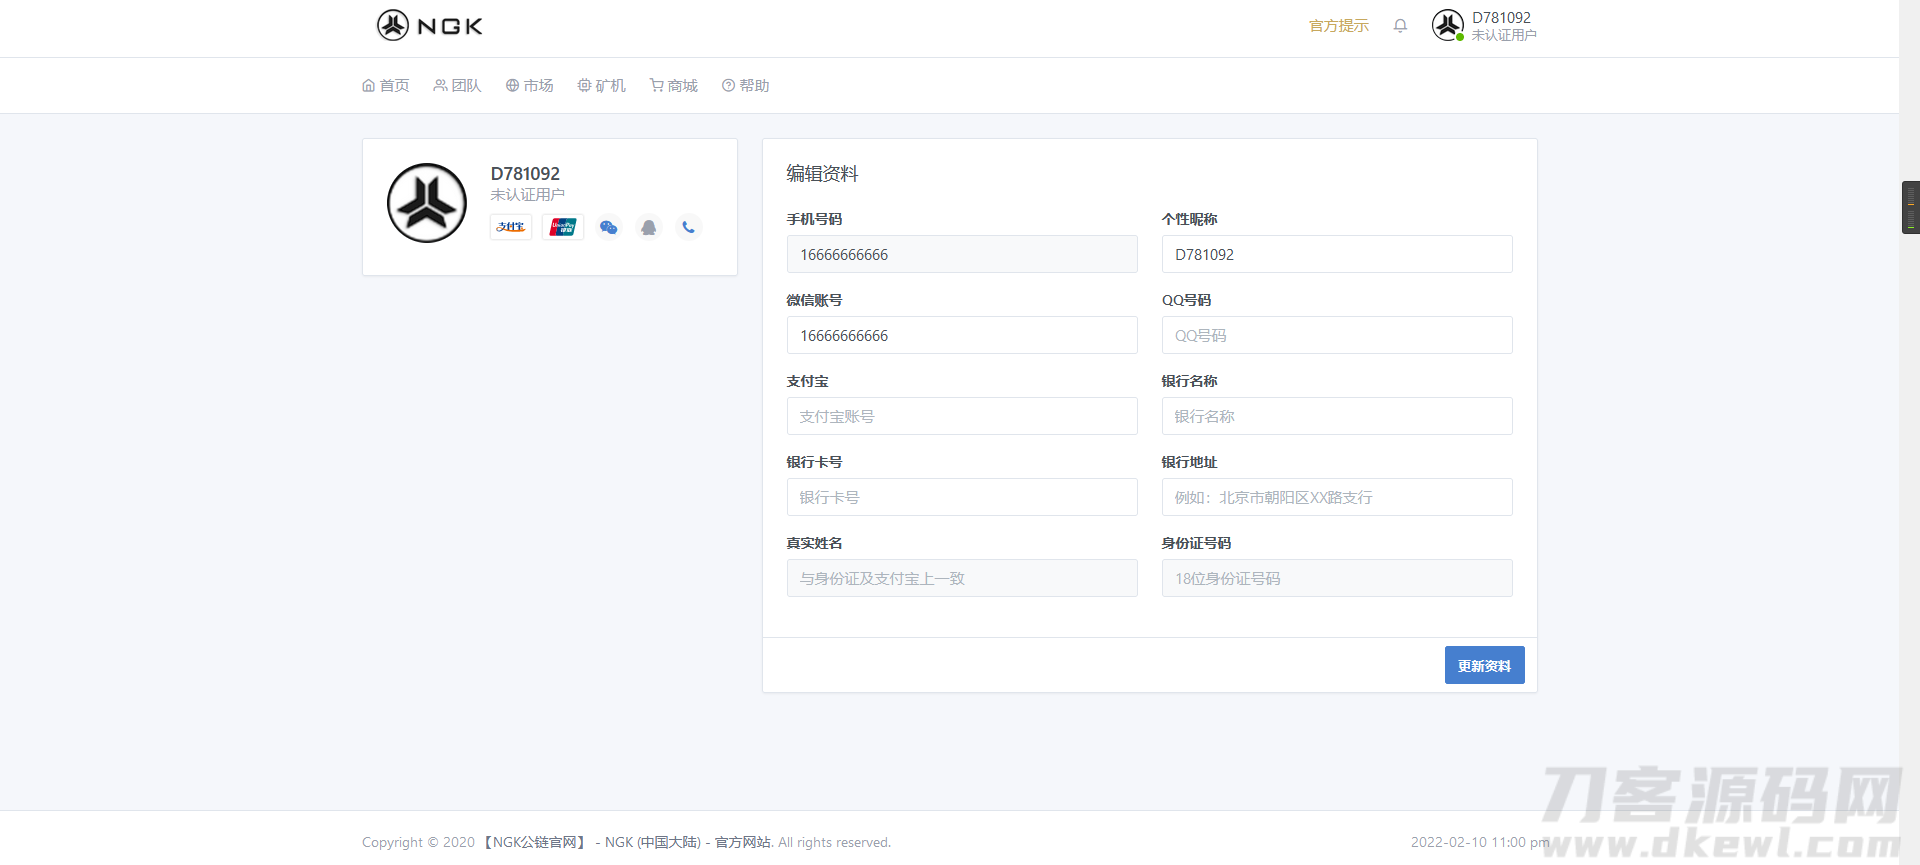This screenshot has width=1920, height=865.
Task: Click the Alipay icon in profile card
Action: 510,227
